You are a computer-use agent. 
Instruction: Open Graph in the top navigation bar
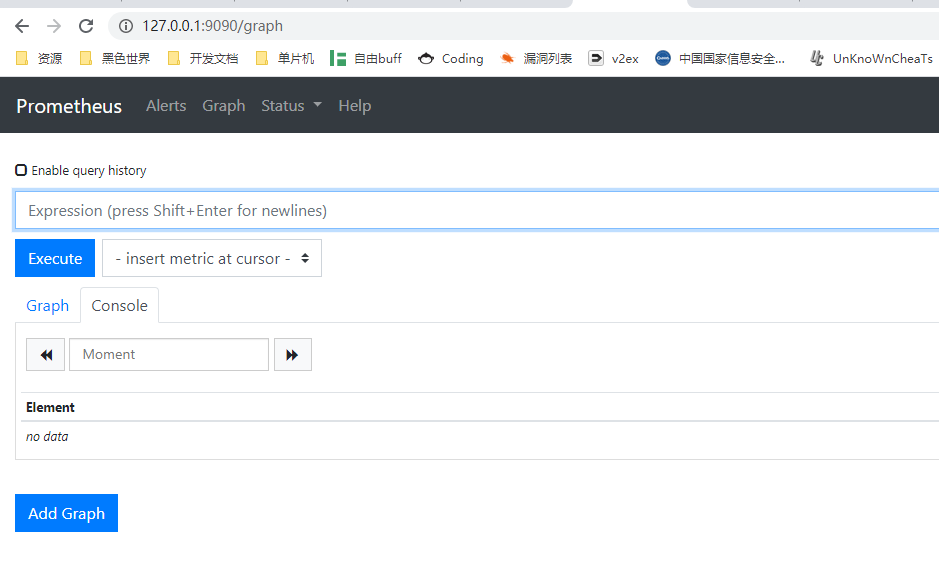pyautogui.click(x=223, y=105)
